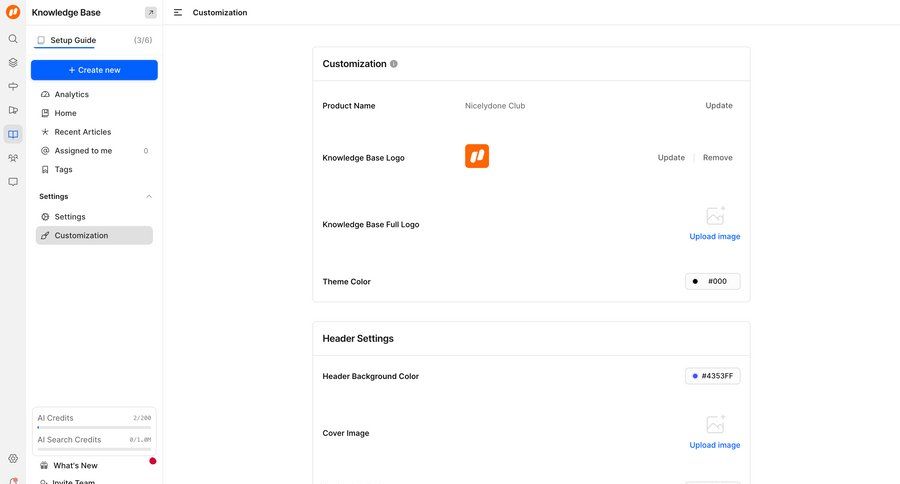
Task: Click image placeholder icon for Knowledge Base Full Logo
Action: point(715,216)
